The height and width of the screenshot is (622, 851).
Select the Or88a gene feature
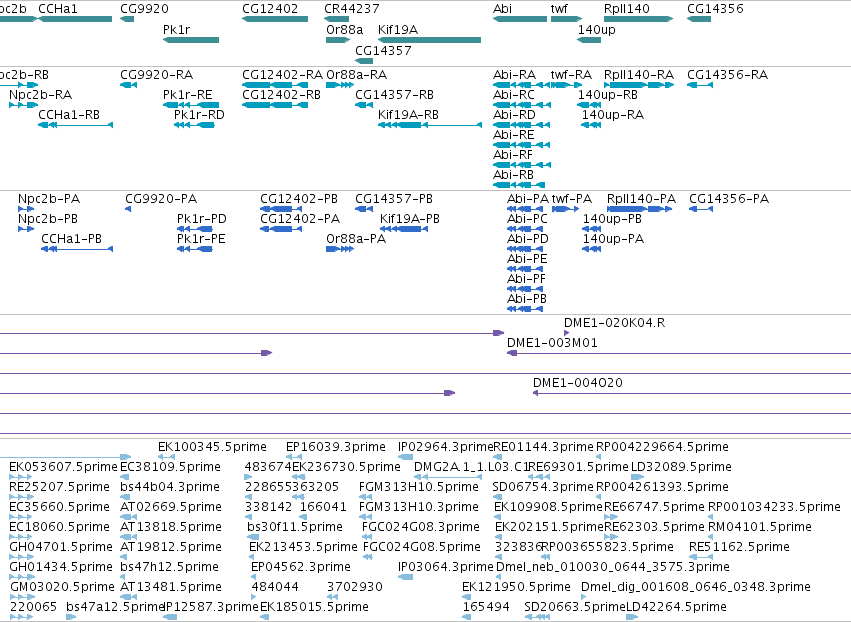coord(338,40)
